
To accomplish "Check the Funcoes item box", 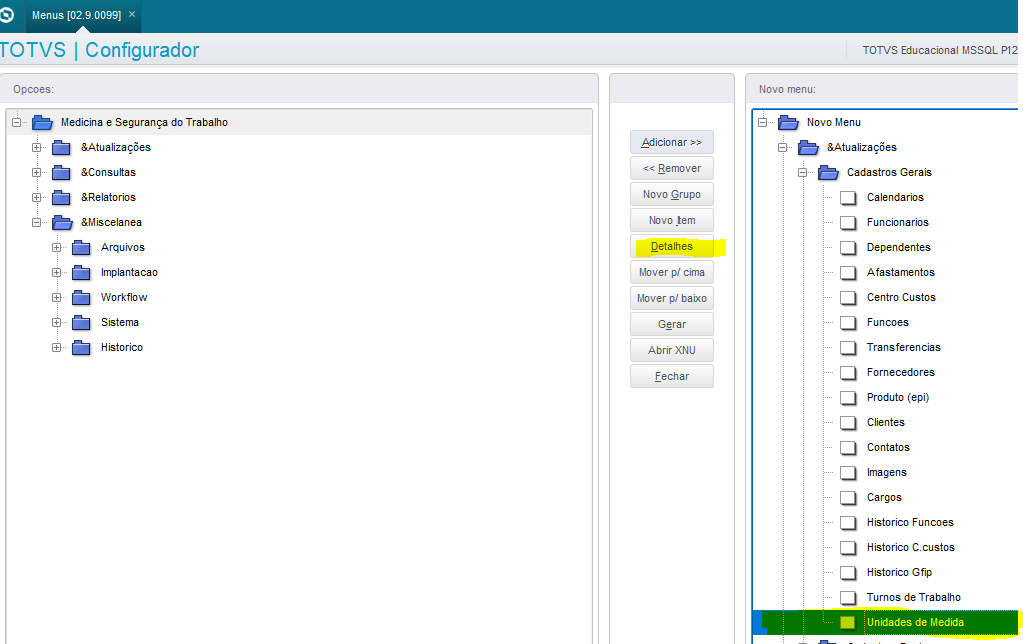I will [x=848, y=322].
